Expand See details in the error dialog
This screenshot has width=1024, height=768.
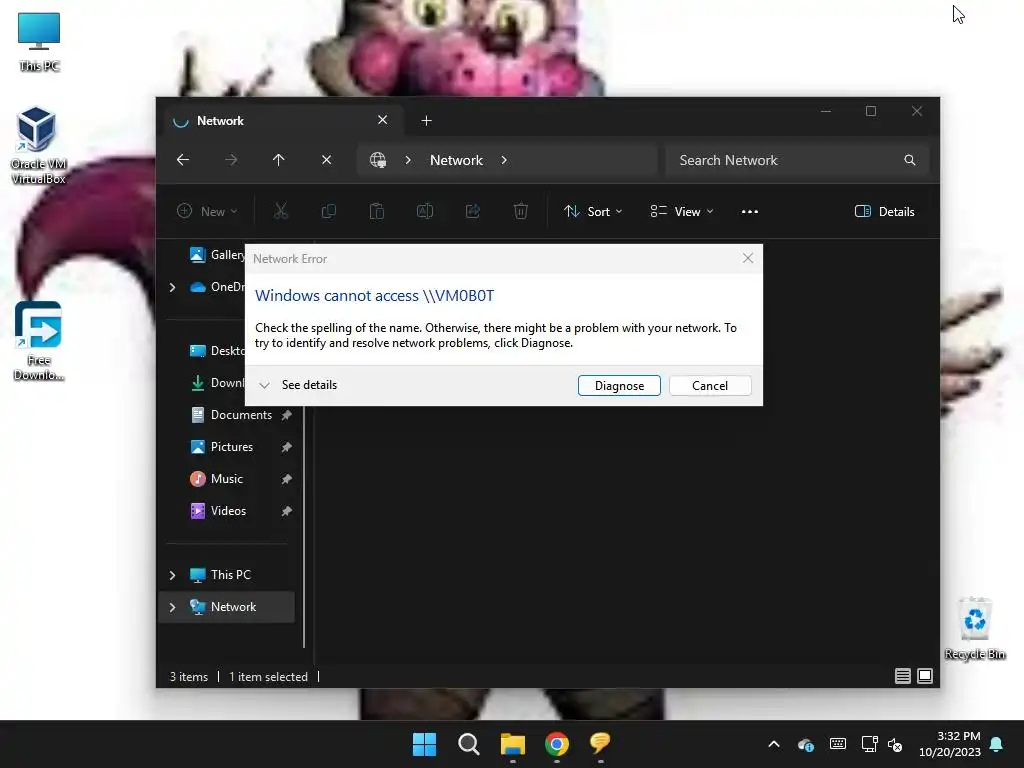pyautogui.click(x=298, y=385)
